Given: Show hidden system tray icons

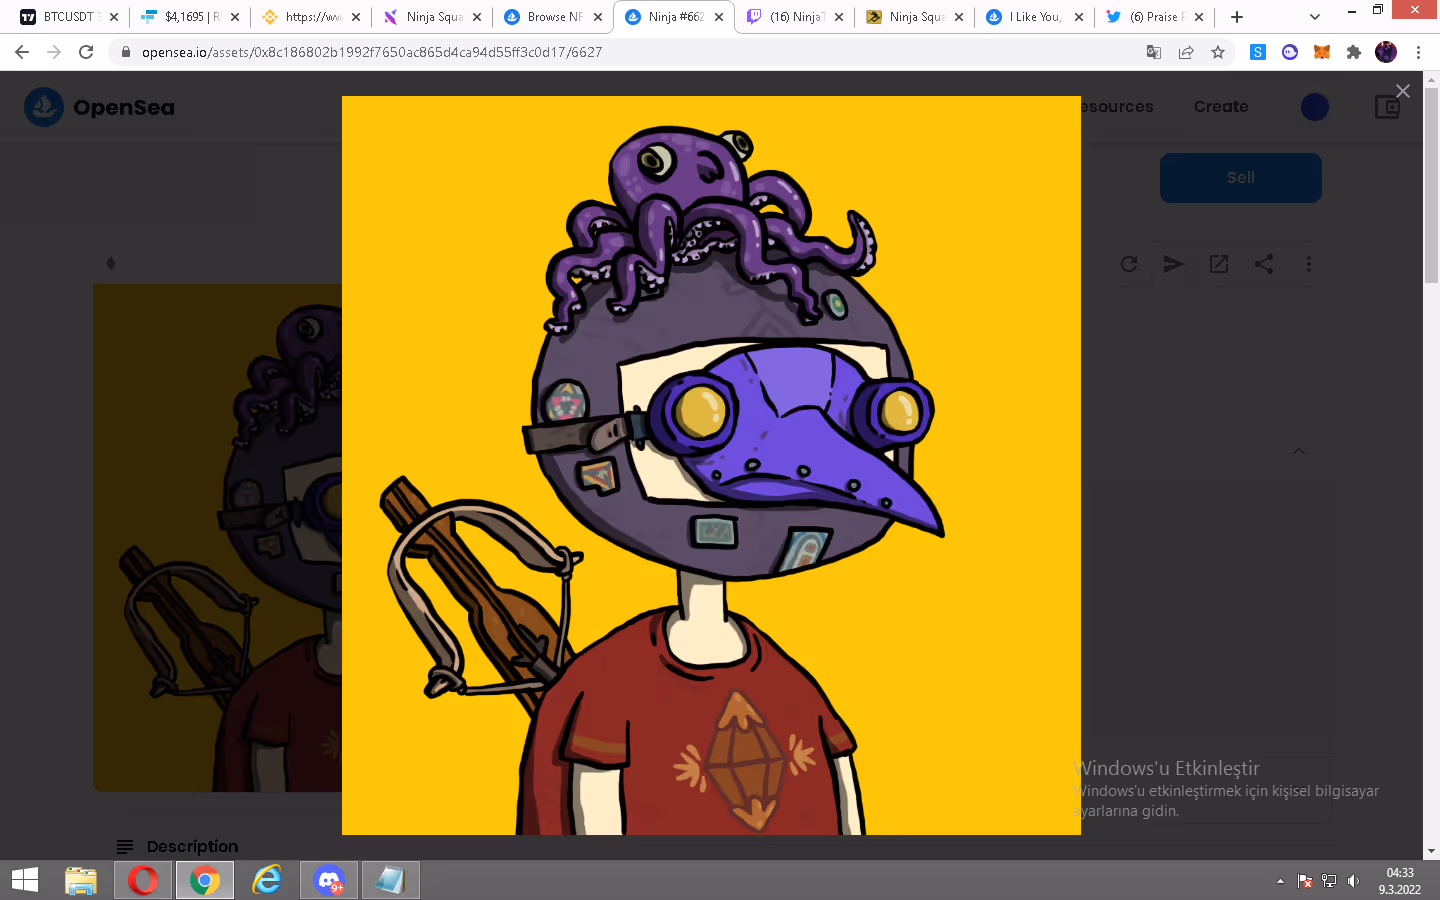Looking at the screenshot, I should coord(1280,881).
